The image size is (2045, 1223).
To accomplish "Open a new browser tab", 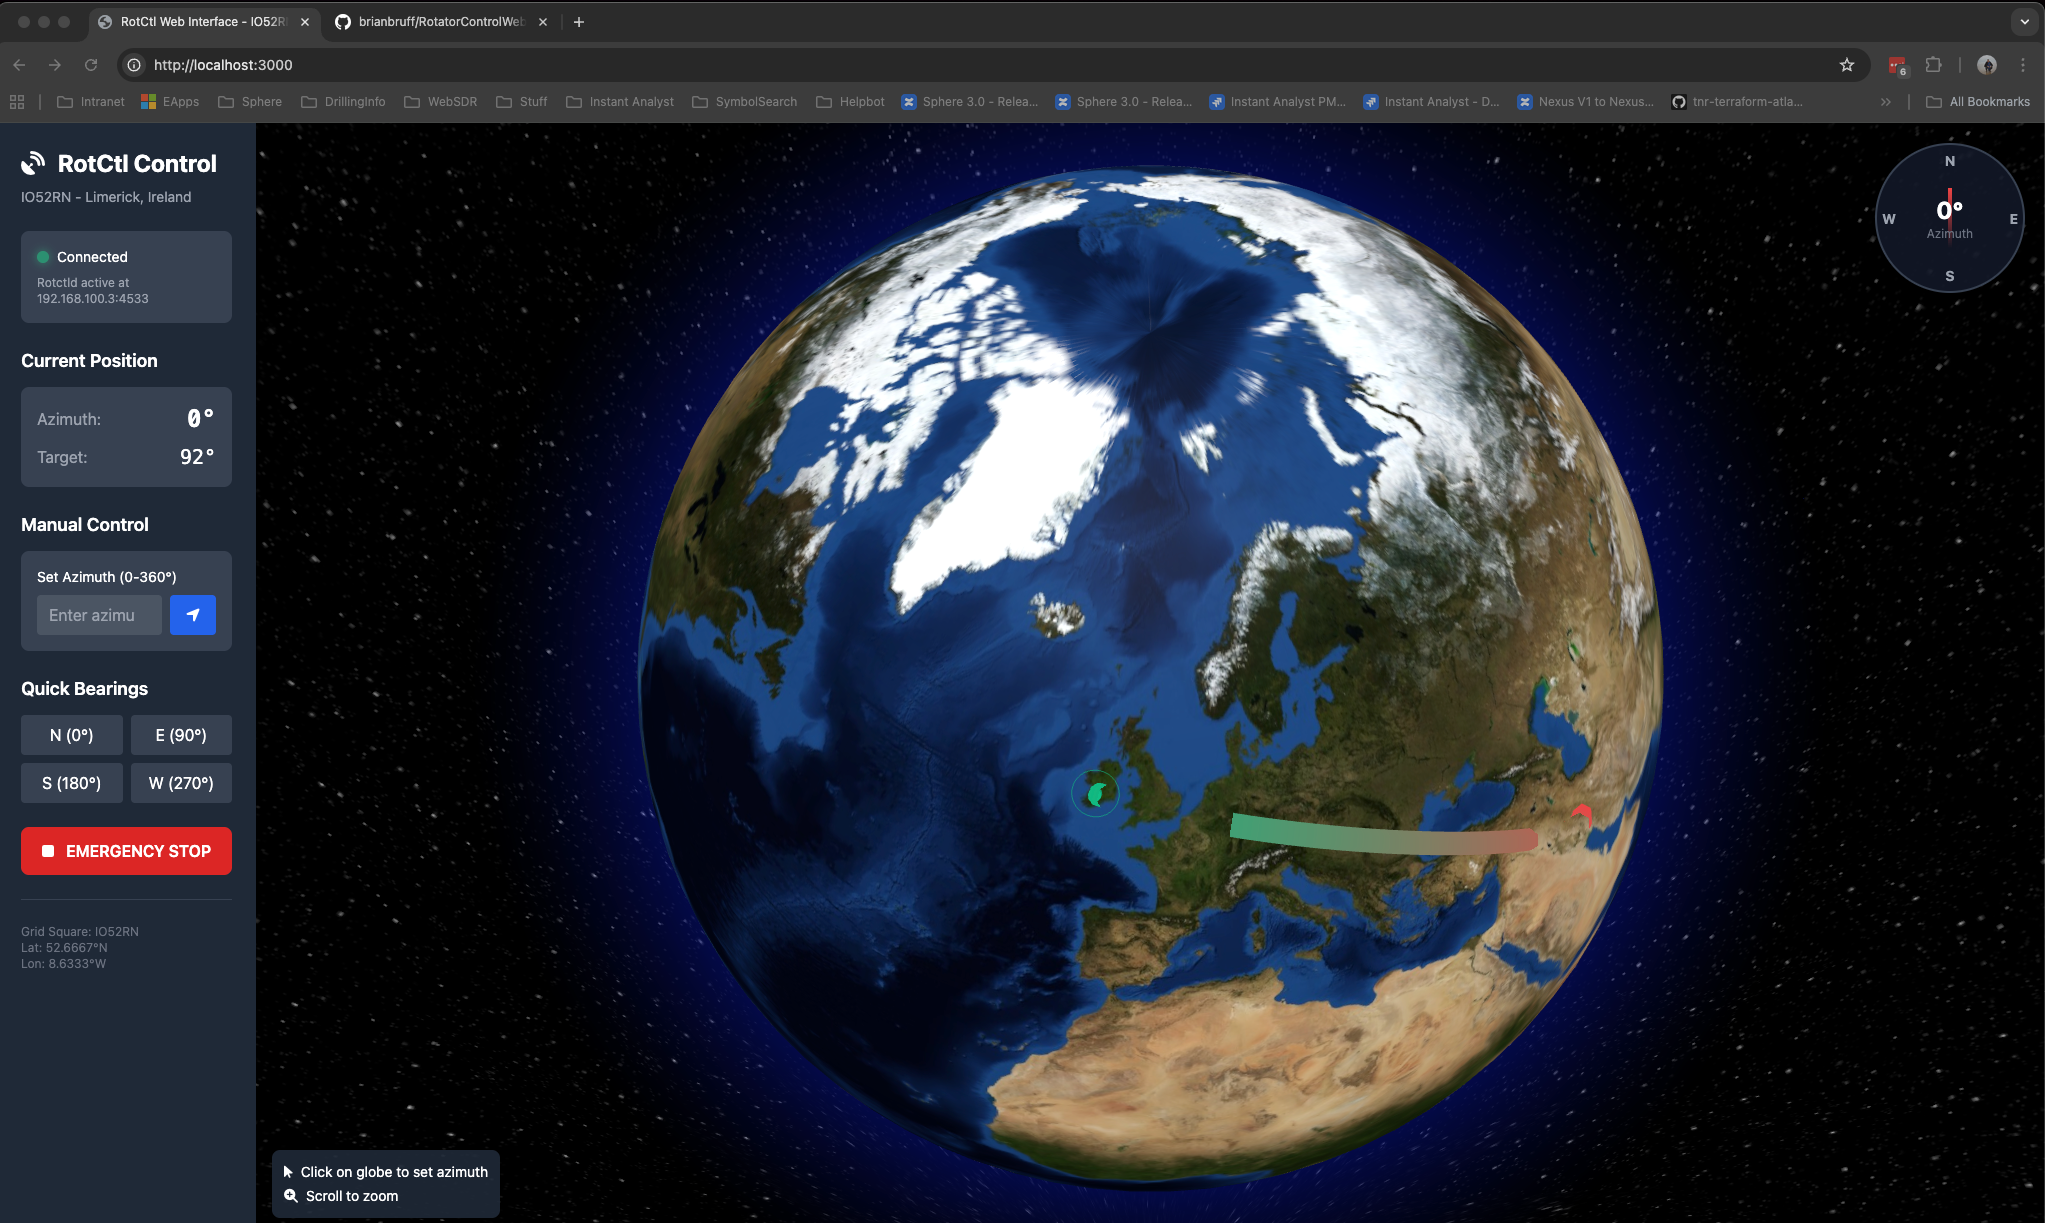I will 578,22.
